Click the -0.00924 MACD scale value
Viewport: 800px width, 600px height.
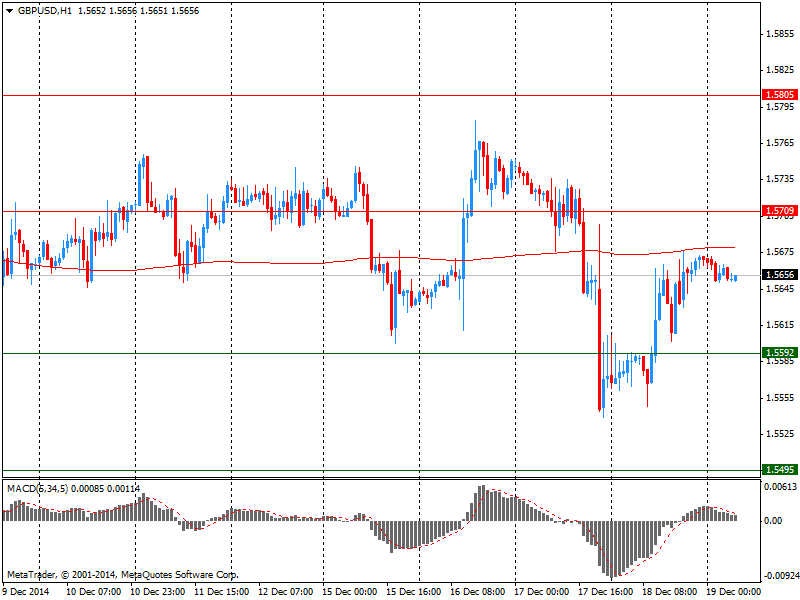780,576
